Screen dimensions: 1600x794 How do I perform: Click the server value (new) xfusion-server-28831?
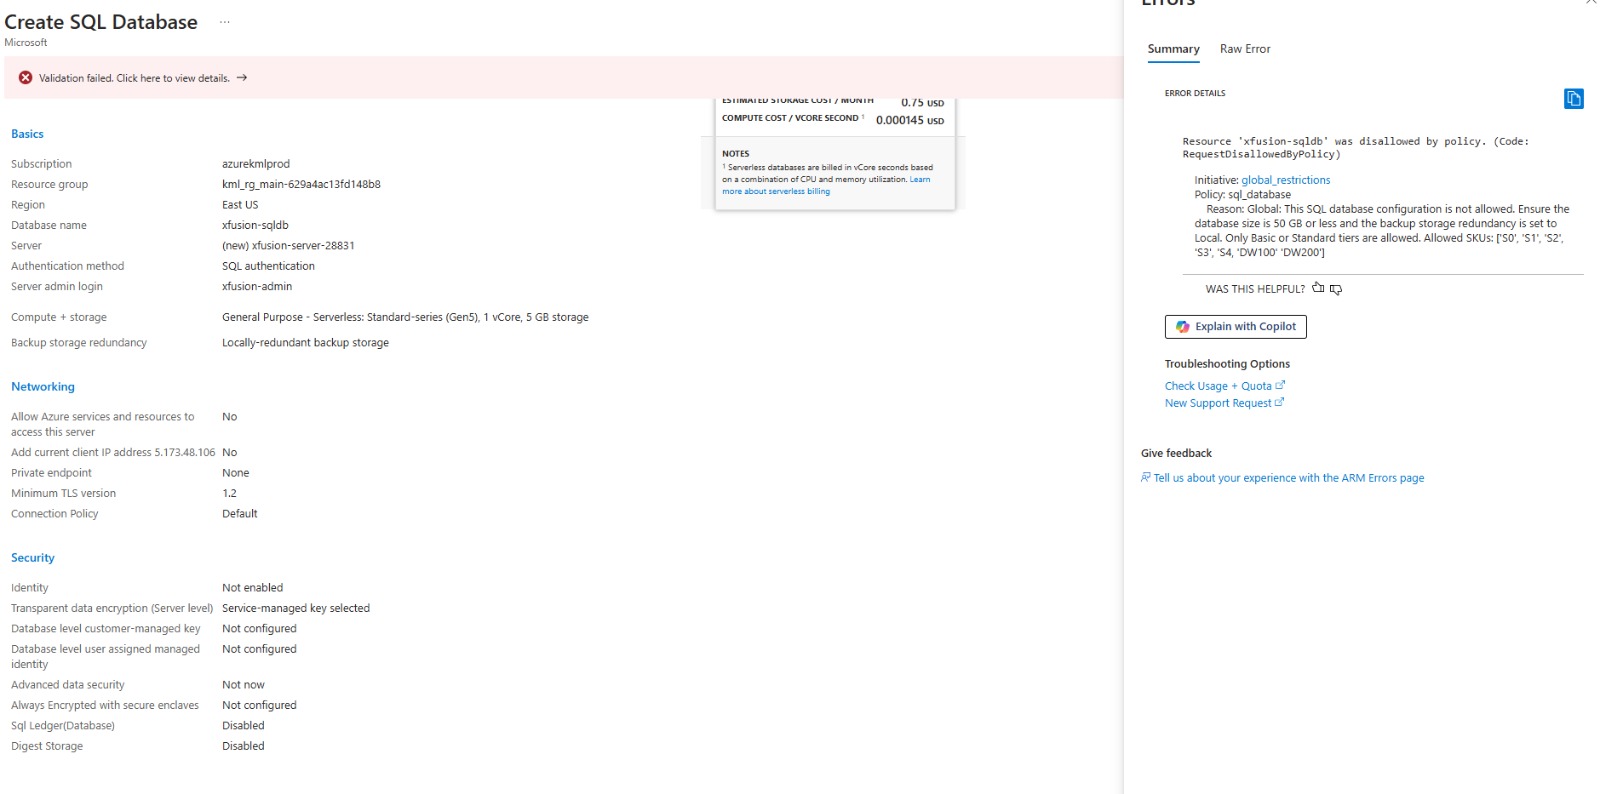288,245
